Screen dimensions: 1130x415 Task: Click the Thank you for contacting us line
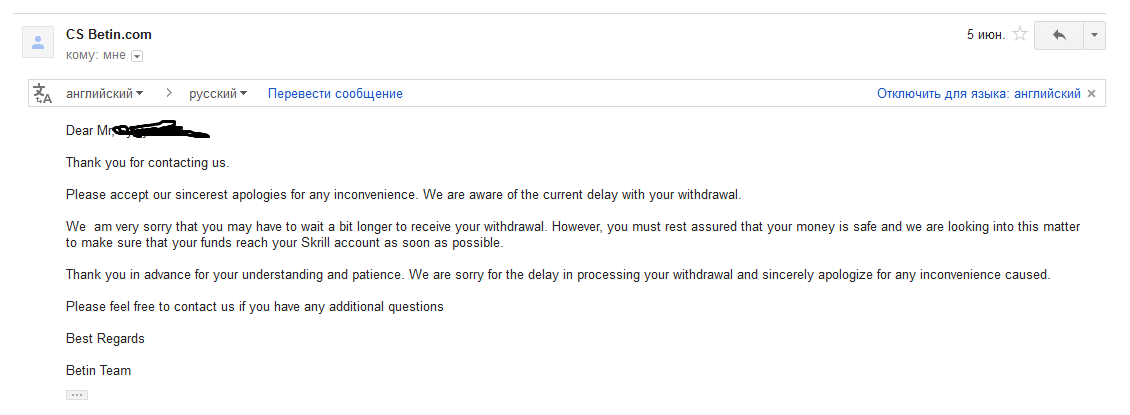pos(148,163)
